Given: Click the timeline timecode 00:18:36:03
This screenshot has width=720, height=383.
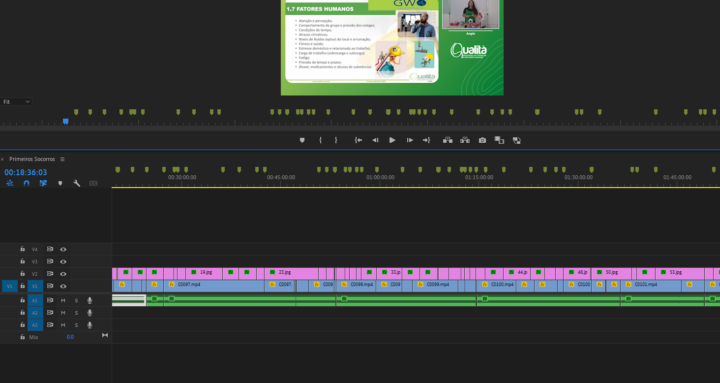Looking at the screenshot, I should point(26,173).
